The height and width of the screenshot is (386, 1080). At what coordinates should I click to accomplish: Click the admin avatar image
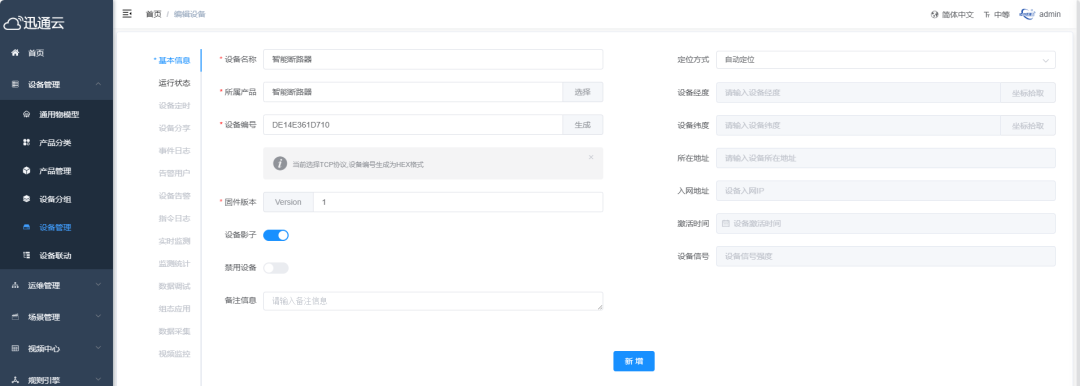tap(1027, 14)
